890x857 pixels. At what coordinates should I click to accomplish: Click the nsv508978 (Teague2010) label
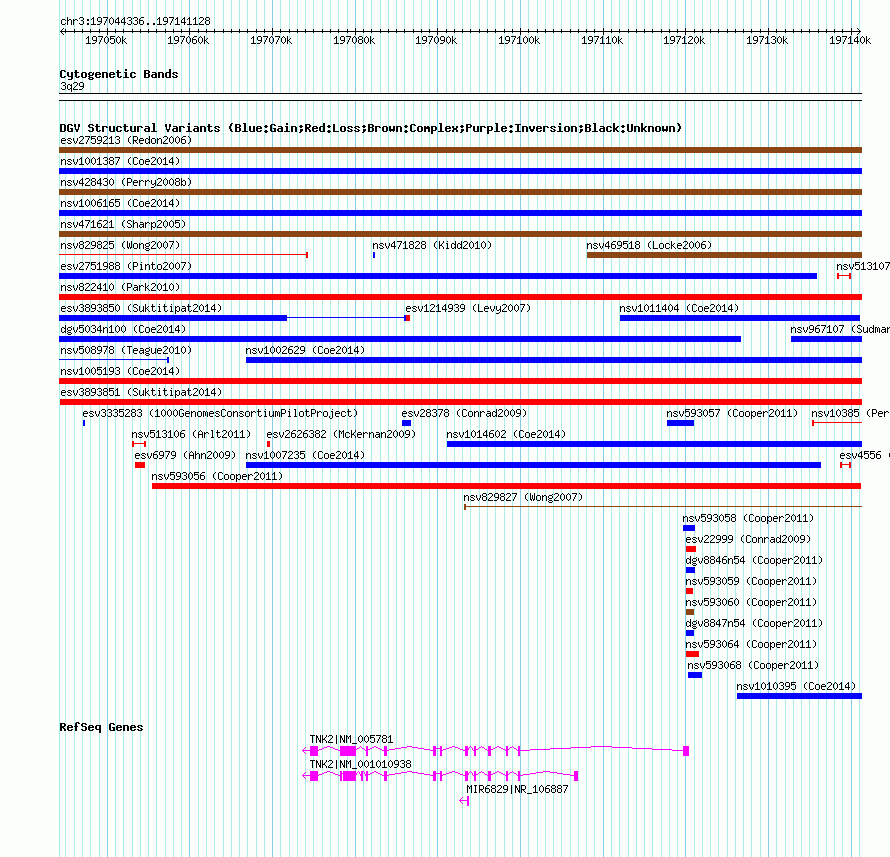click(x=126, y=350)
